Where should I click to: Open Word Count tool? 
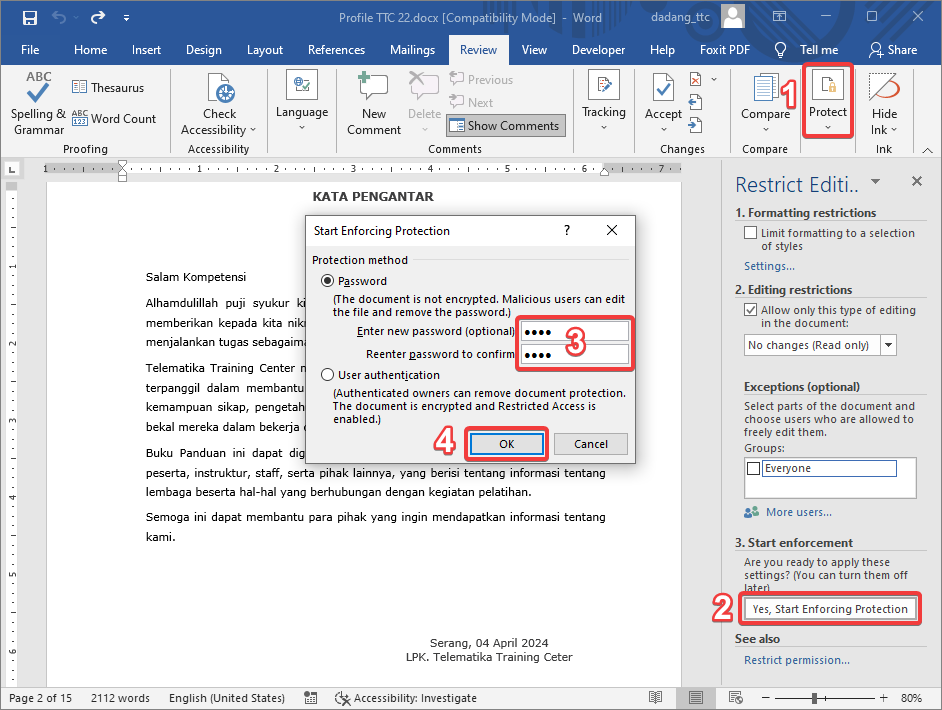tap(114, 119)
